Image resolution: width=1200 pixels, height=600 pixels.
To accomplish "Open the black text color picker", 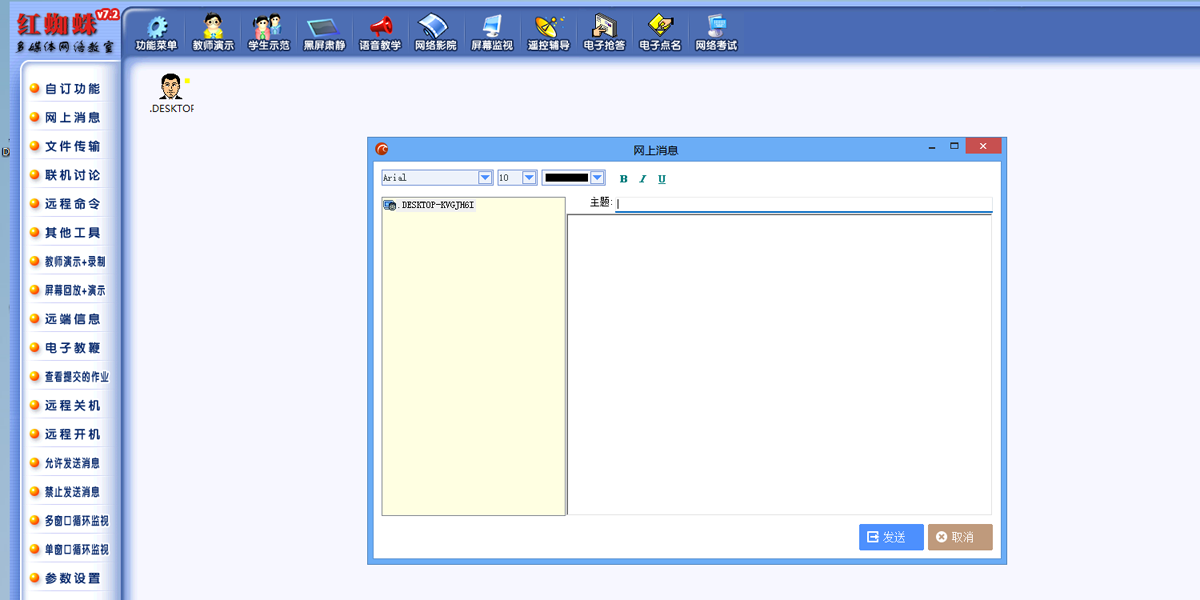I will [x=598, y=178].
